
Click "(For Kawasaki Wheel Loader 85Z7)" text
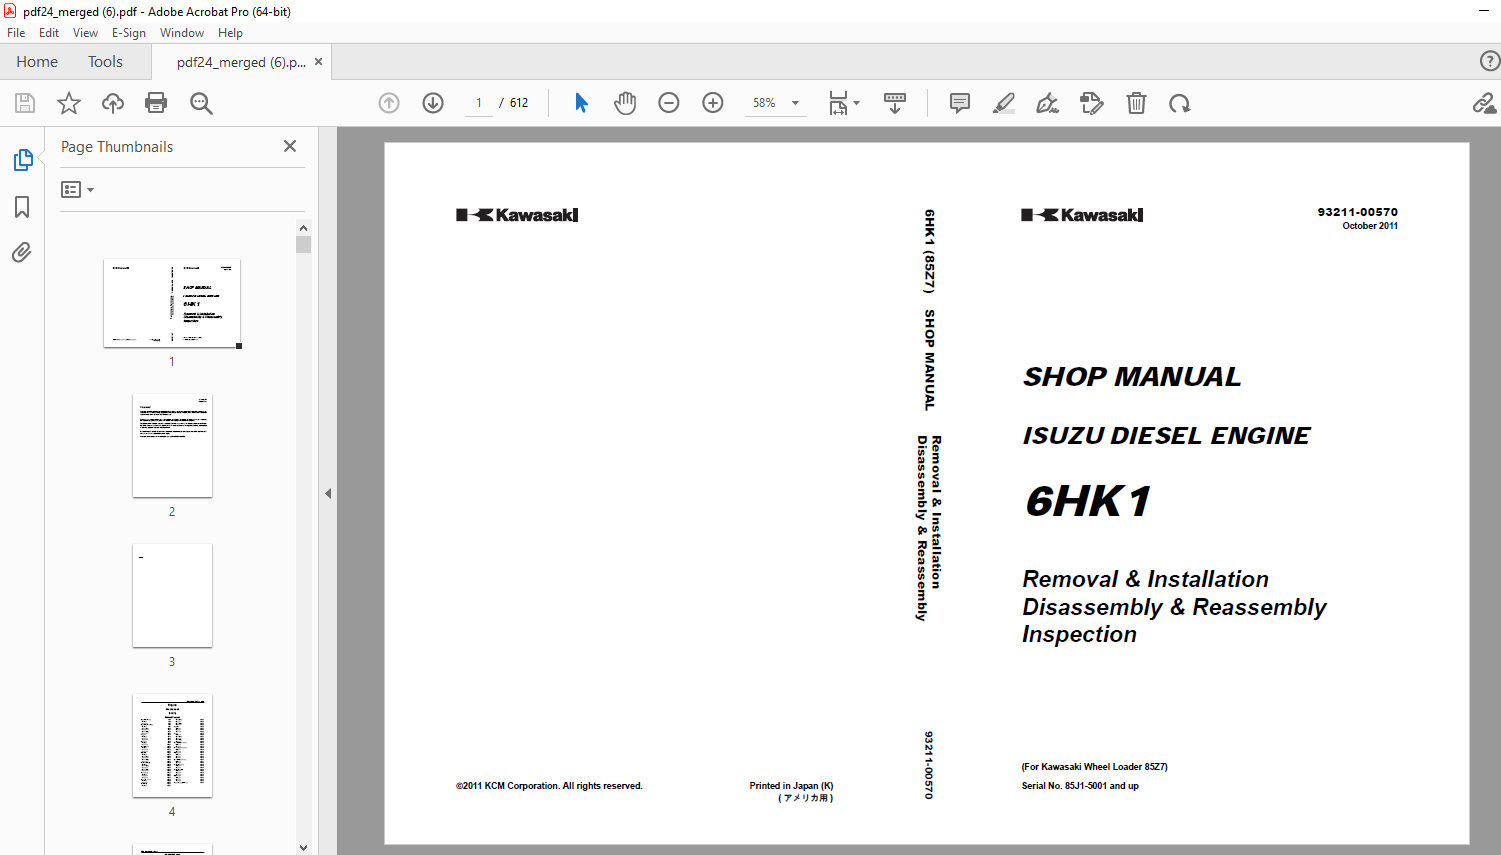1094,767
